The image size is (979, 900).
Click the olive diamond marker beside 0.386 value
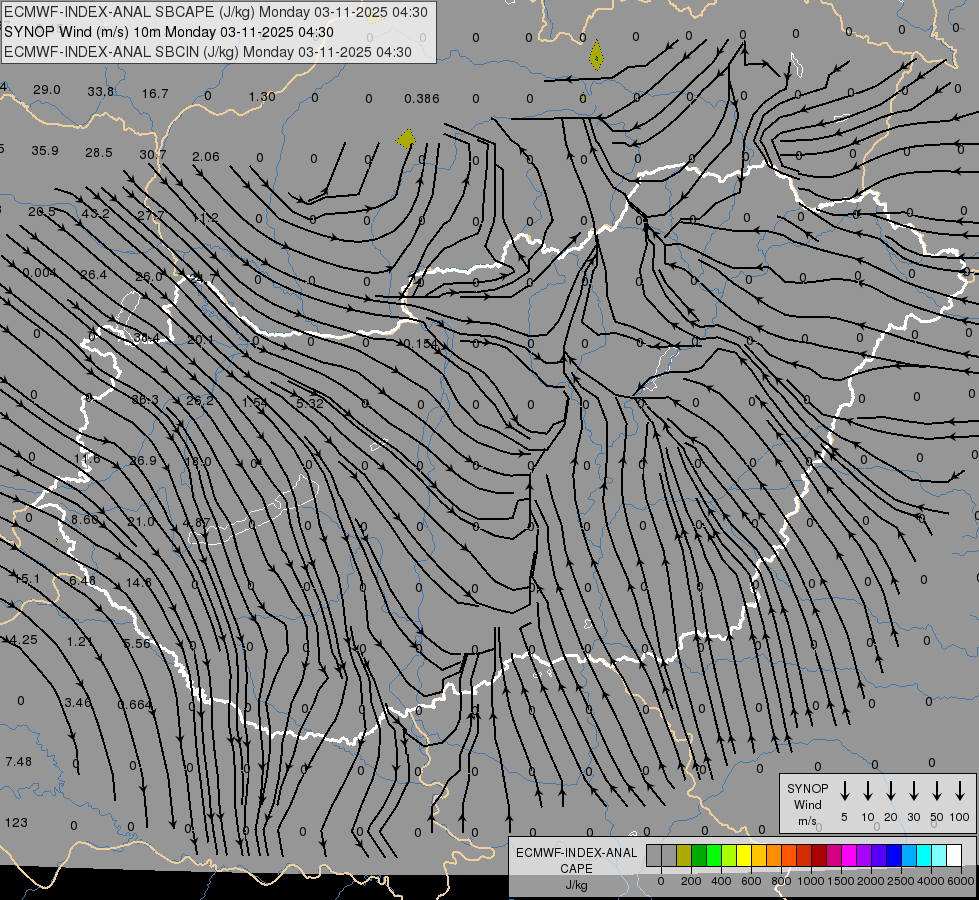[406, 139]
